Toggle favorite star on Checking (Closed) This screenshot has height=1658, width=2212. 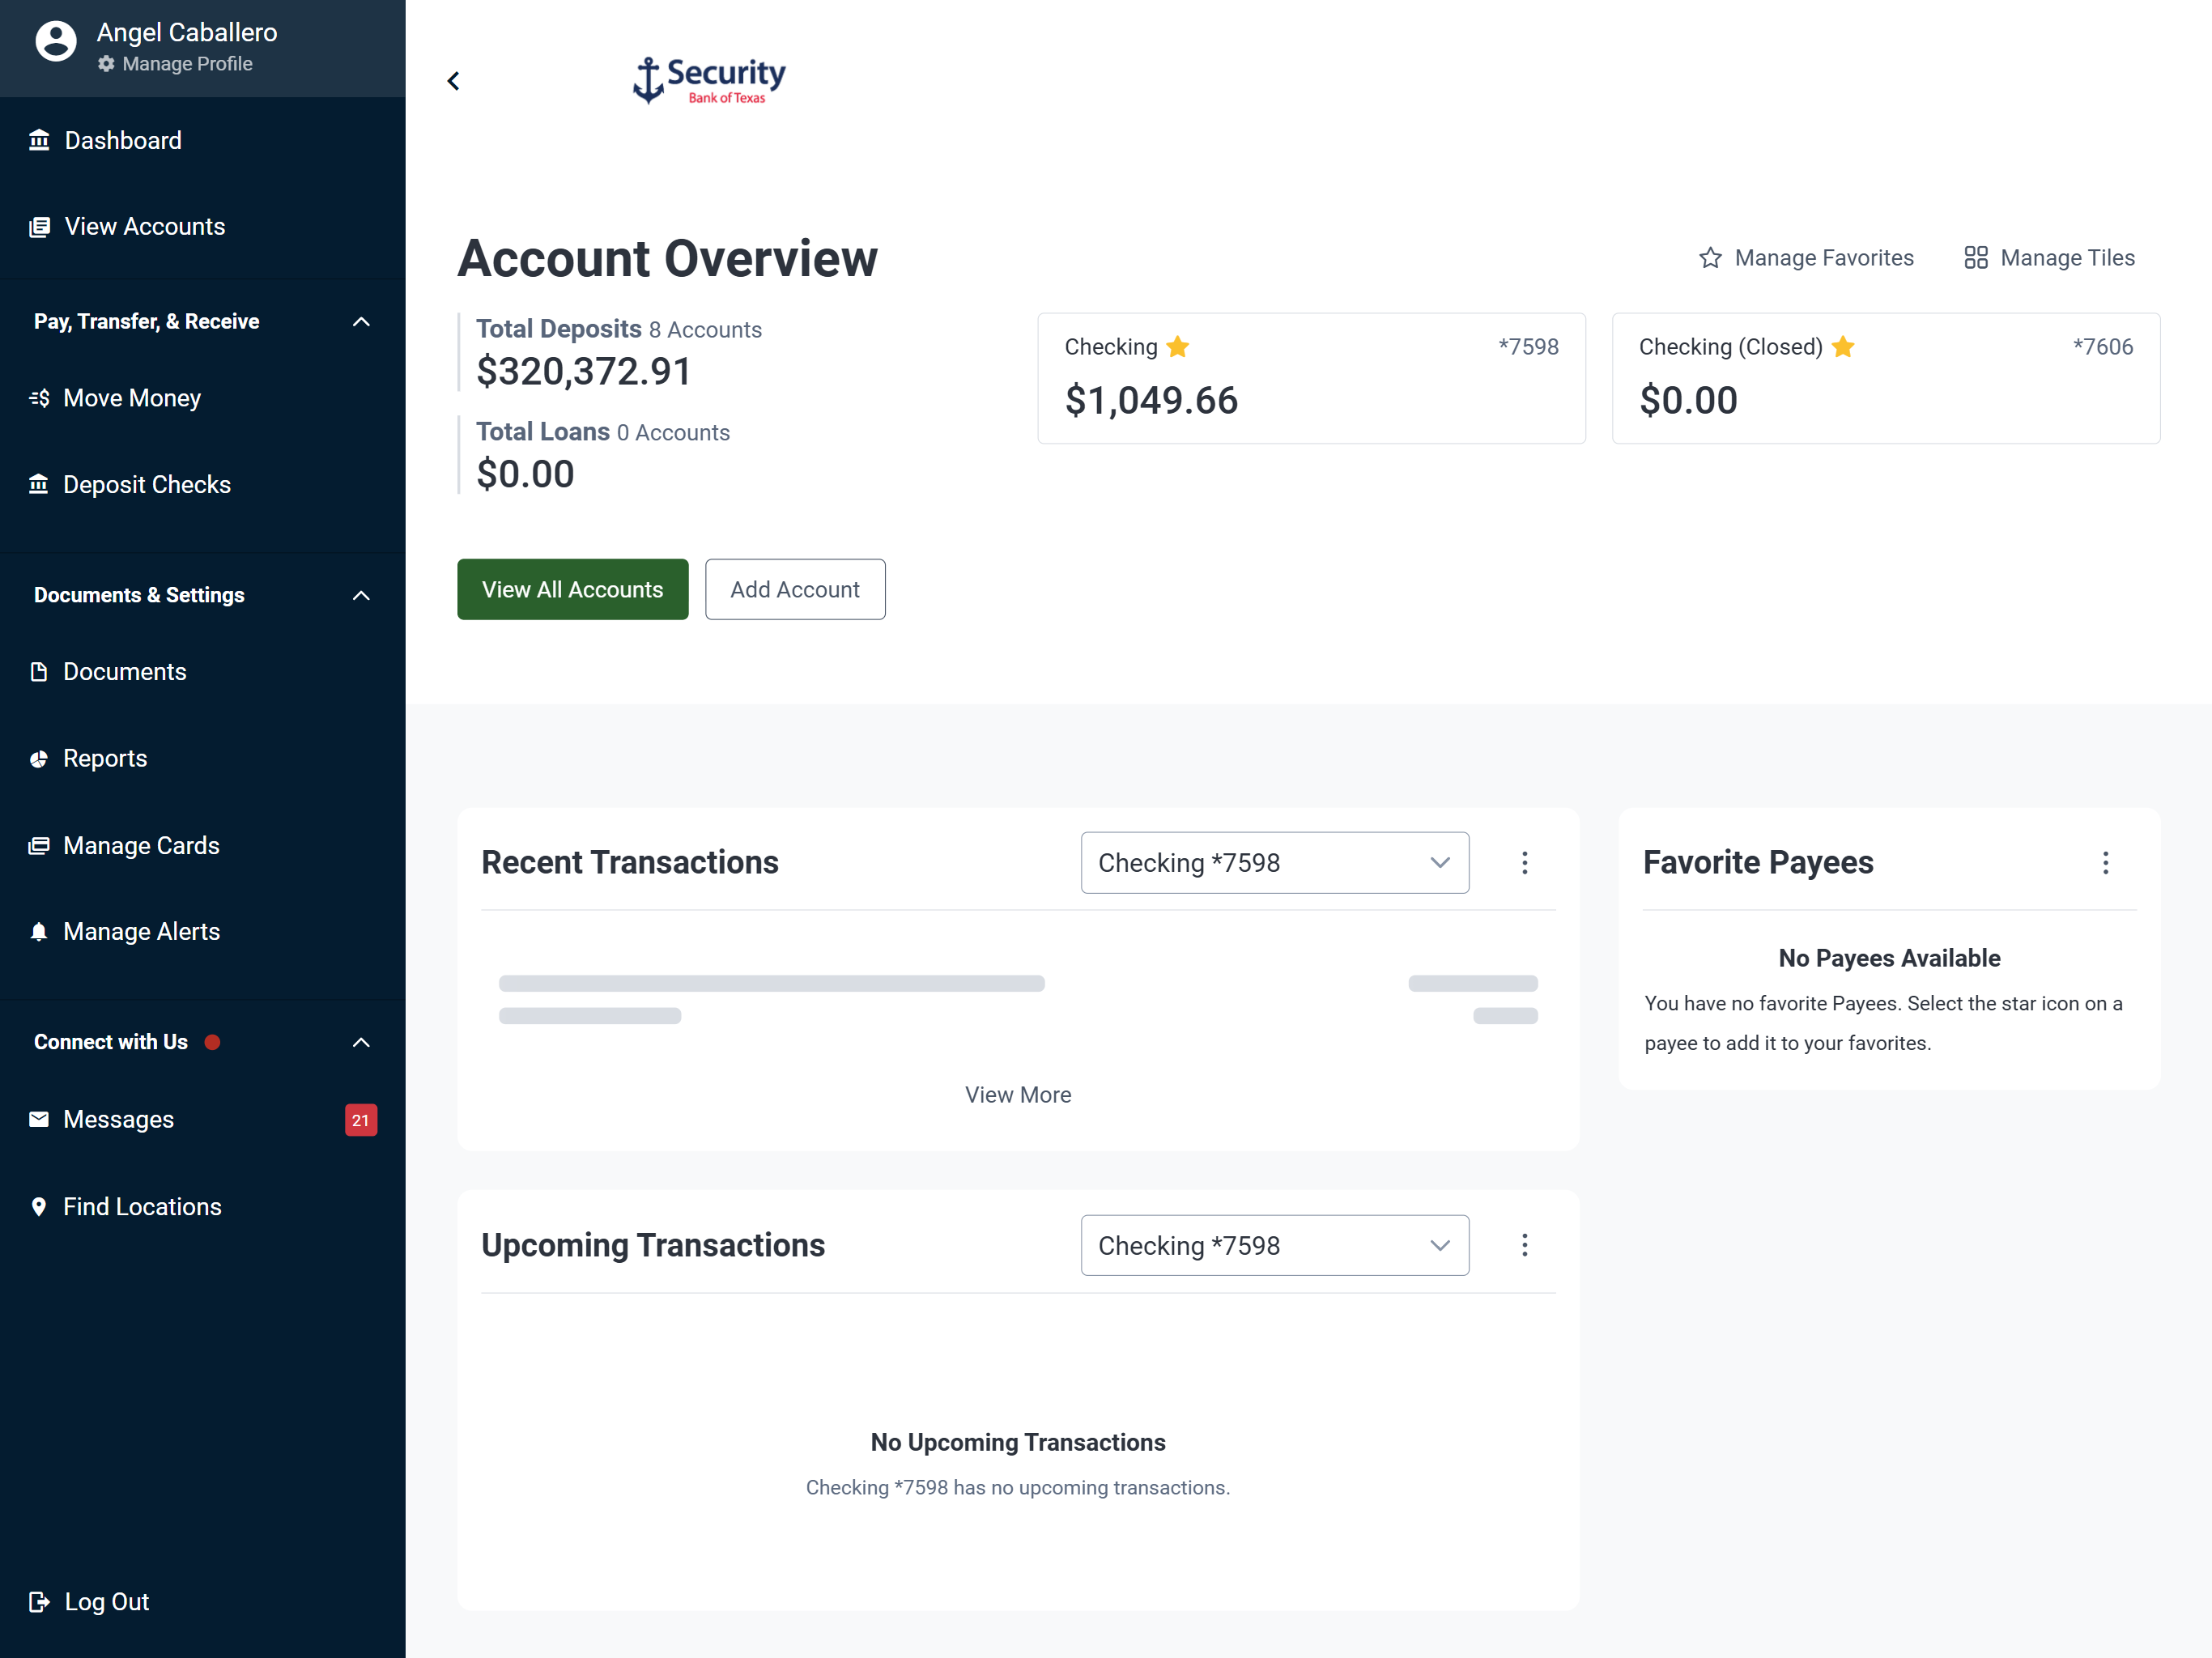click(1843, 347)
